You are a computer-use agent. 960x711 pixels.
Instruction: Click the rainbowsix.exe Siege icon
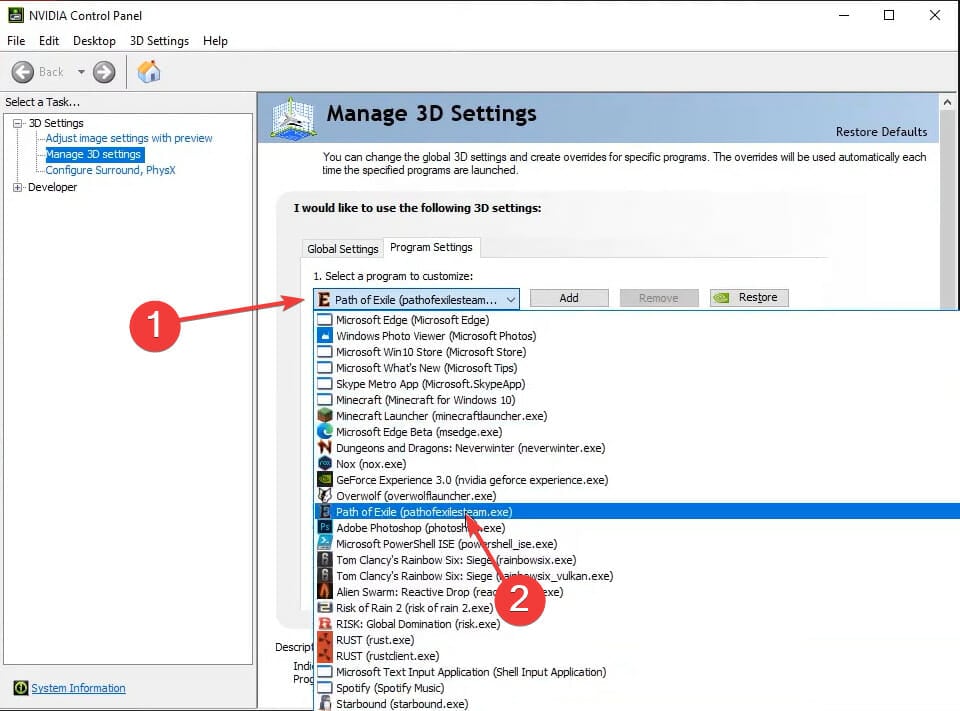pos(324,559)
